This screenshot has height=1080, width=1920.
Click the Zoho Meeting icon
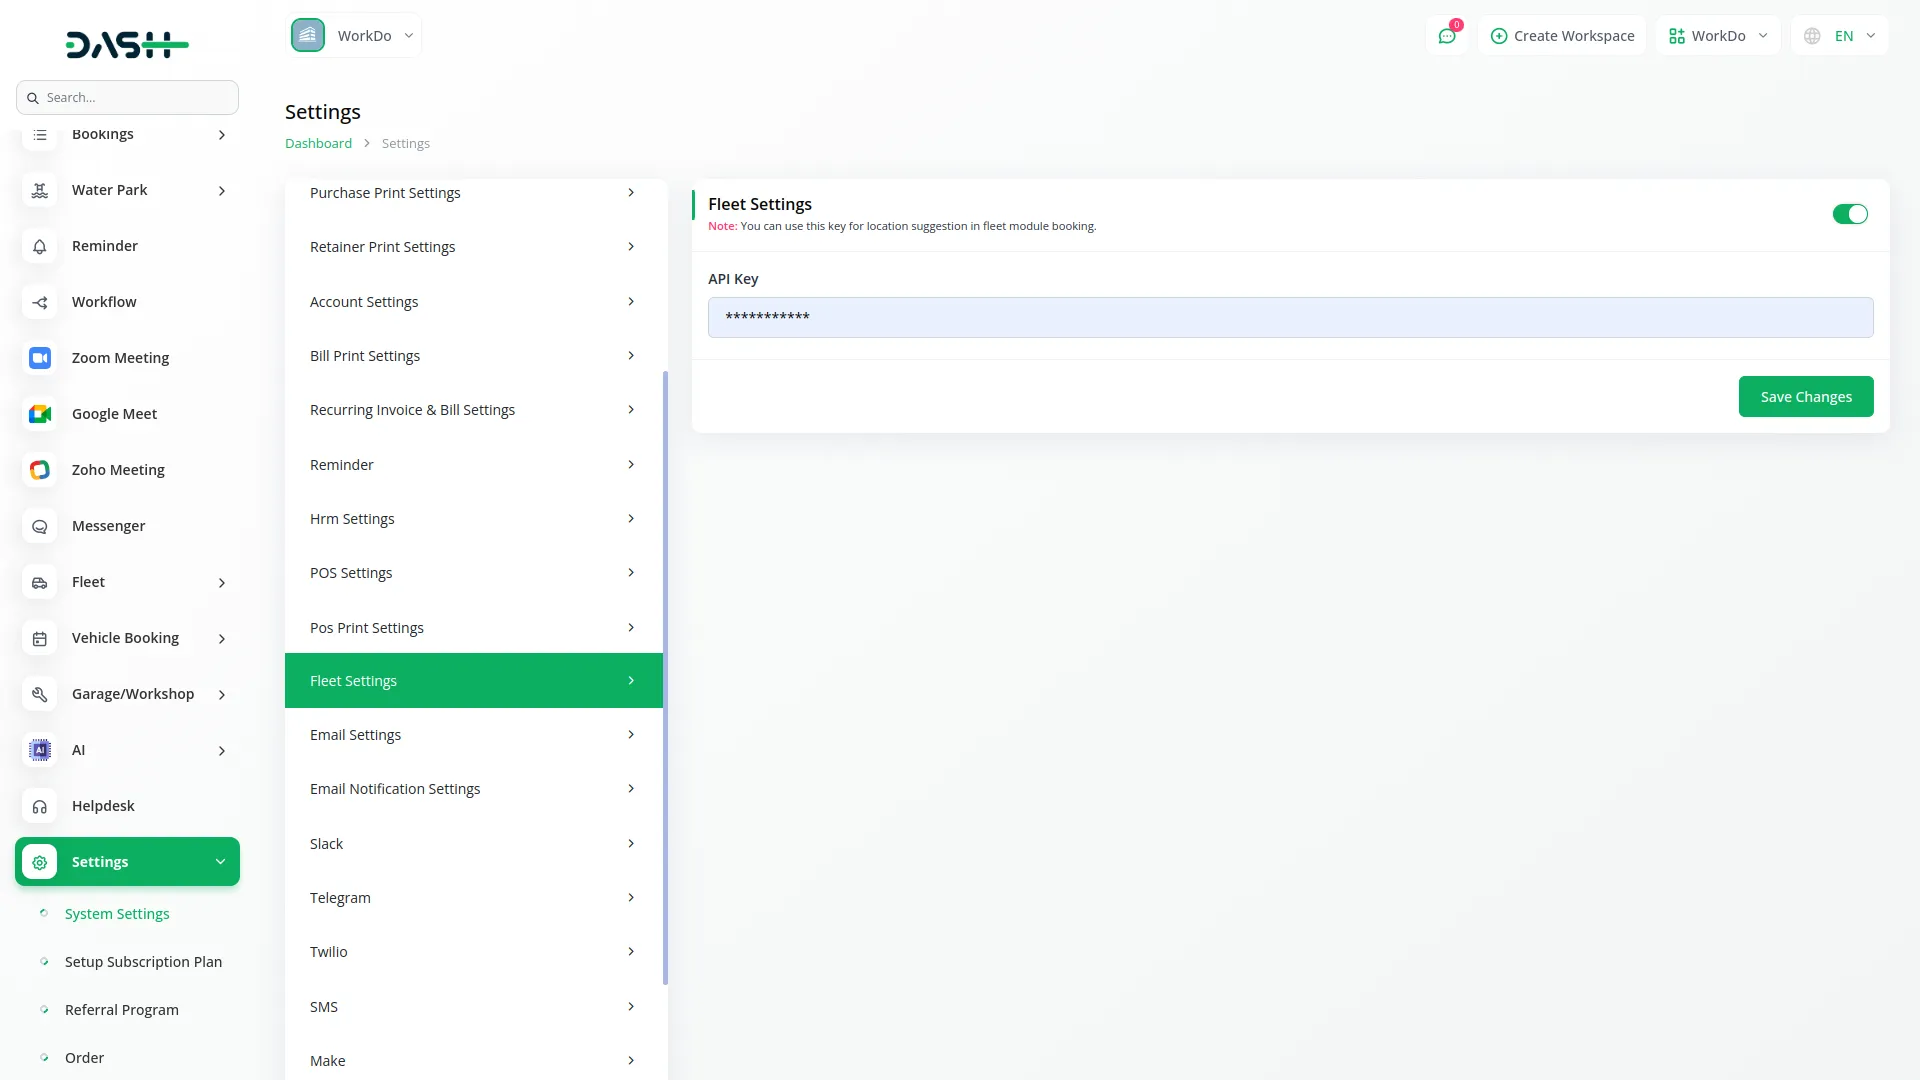(40, 470)
